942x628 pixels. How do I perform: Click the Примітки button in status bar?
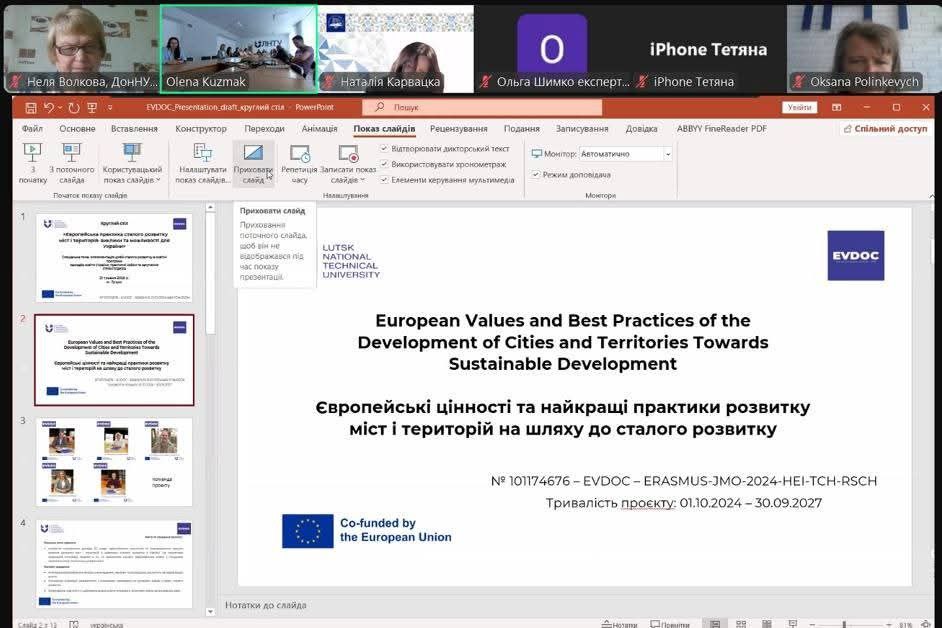coord(670,624)
